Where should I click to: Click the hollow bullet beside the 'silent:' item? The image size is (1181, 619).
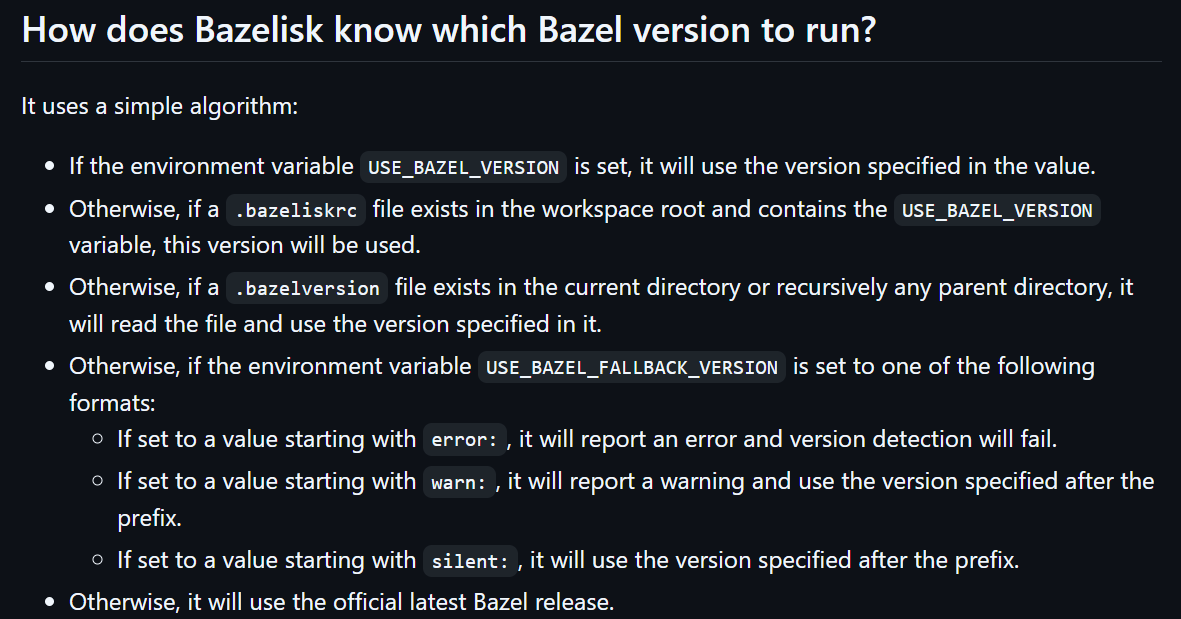[97, 560]
